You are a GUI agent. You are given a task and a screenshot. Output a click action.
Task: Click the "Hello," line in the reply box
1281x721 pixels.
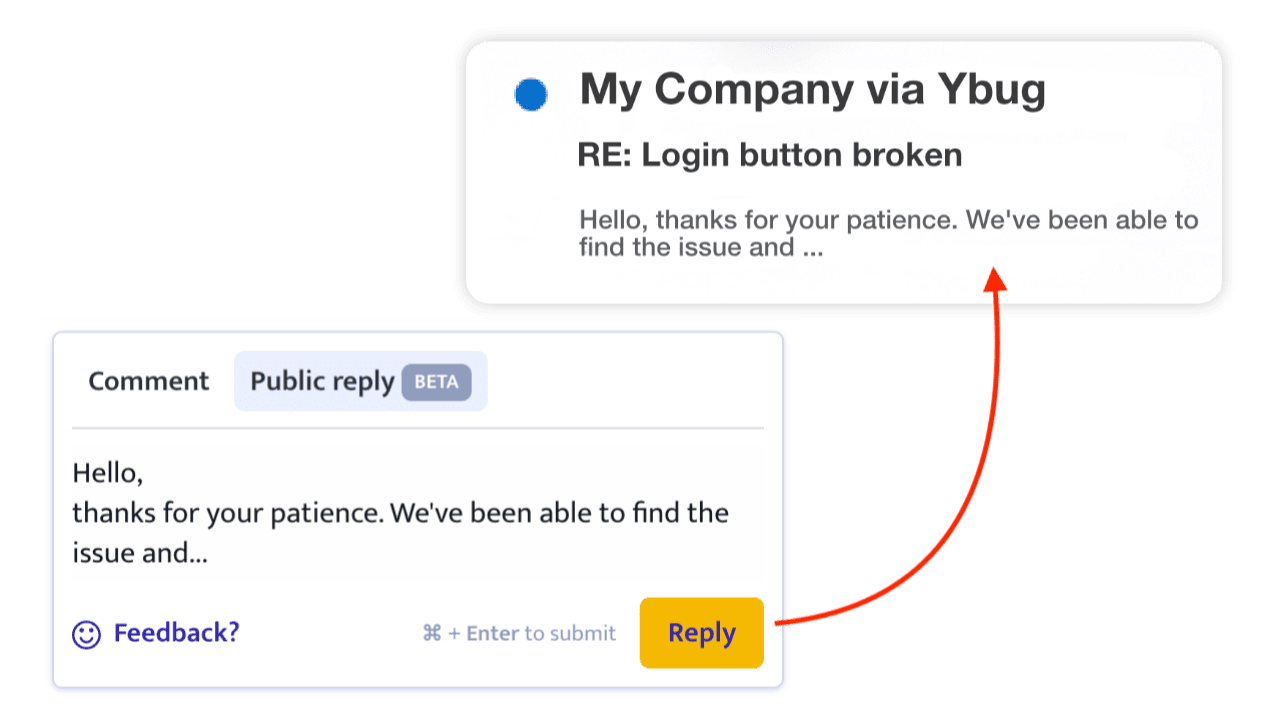click(x=108, y=472)
